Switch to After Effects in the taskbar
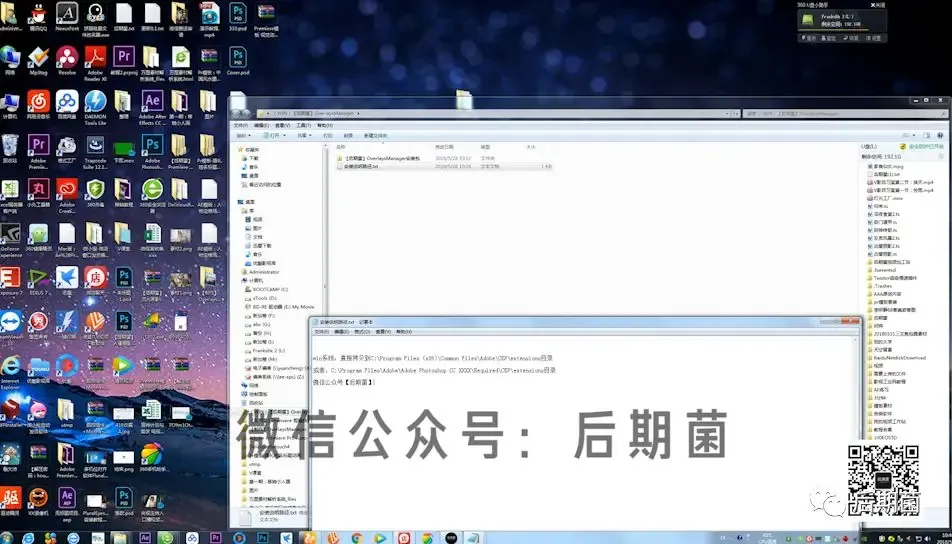This screenshot has height=544, width=952. (x=145, y=537)
